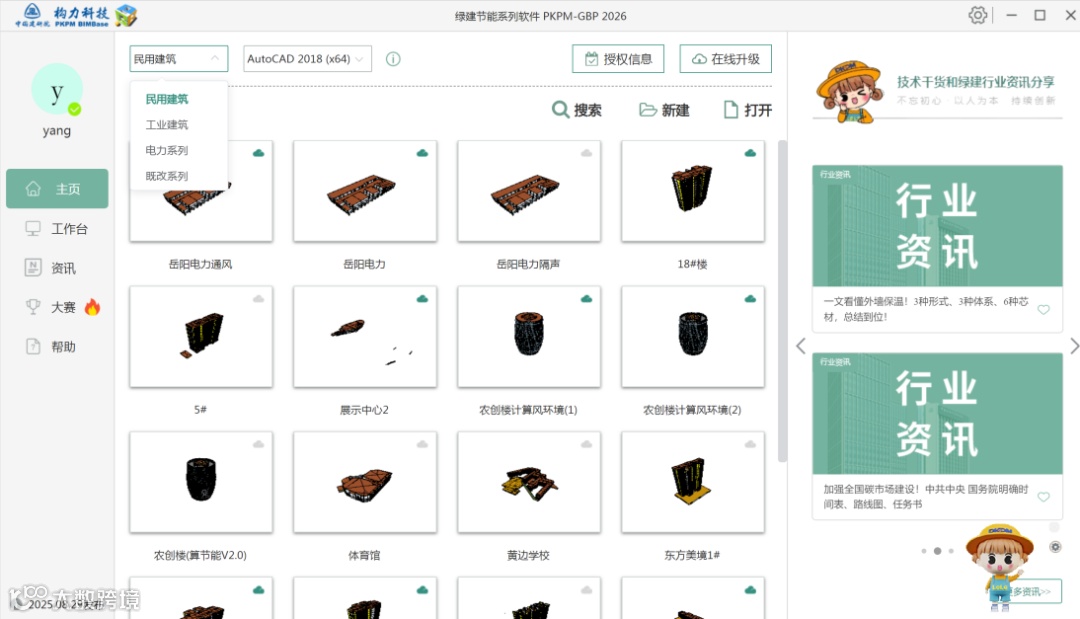Screen dimensions: 1080x619
Task: Click the help document icon
Action: point(33,346)
